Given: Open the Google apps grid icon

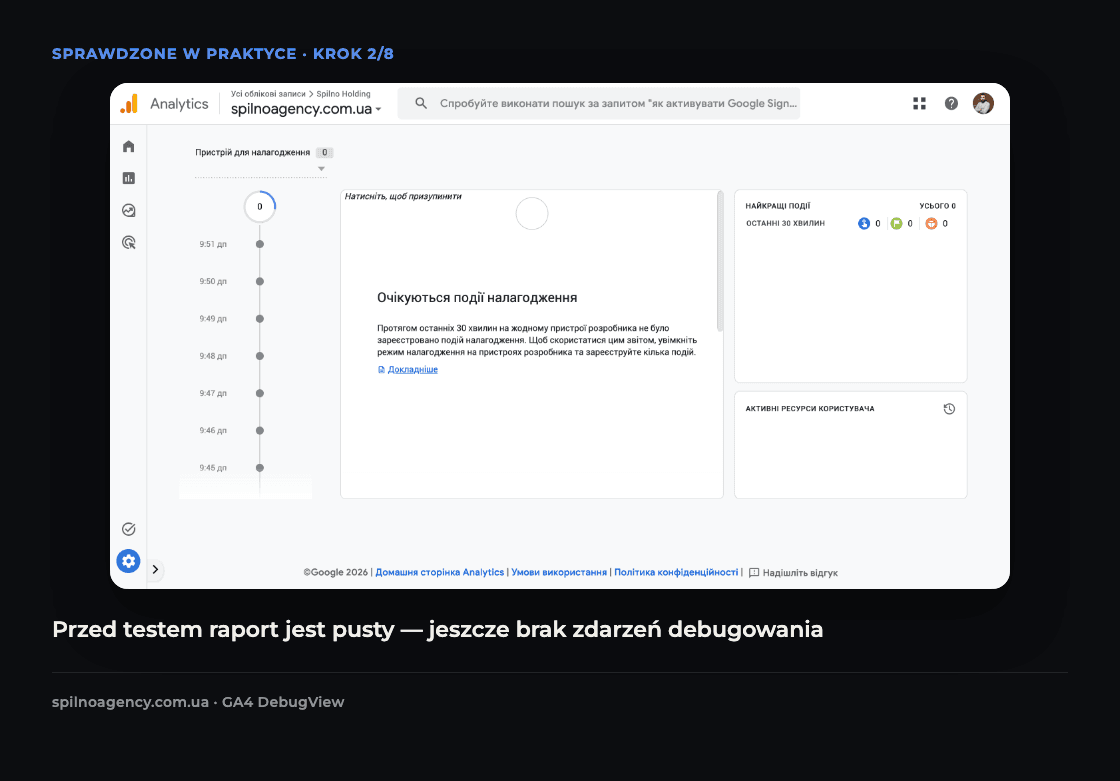Looking at the screenshot, I should (x=919, y=104).
